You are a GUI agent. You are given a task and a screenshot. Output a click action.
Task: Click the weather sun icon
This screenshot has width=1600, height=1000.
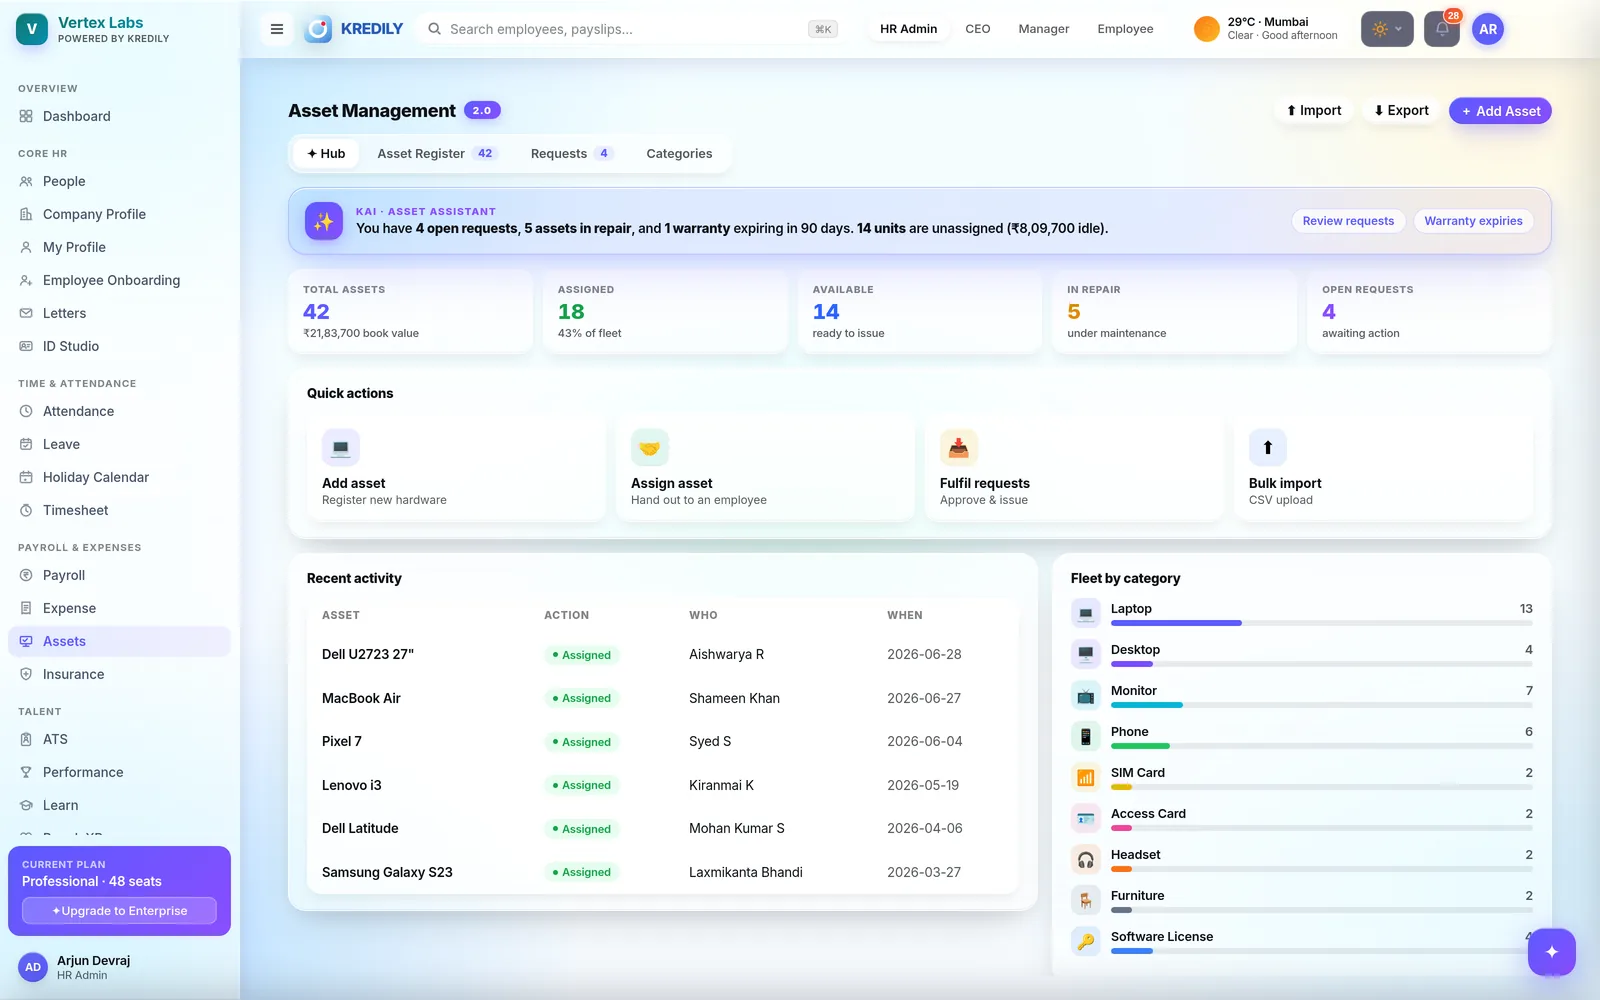coord(1207,29)
